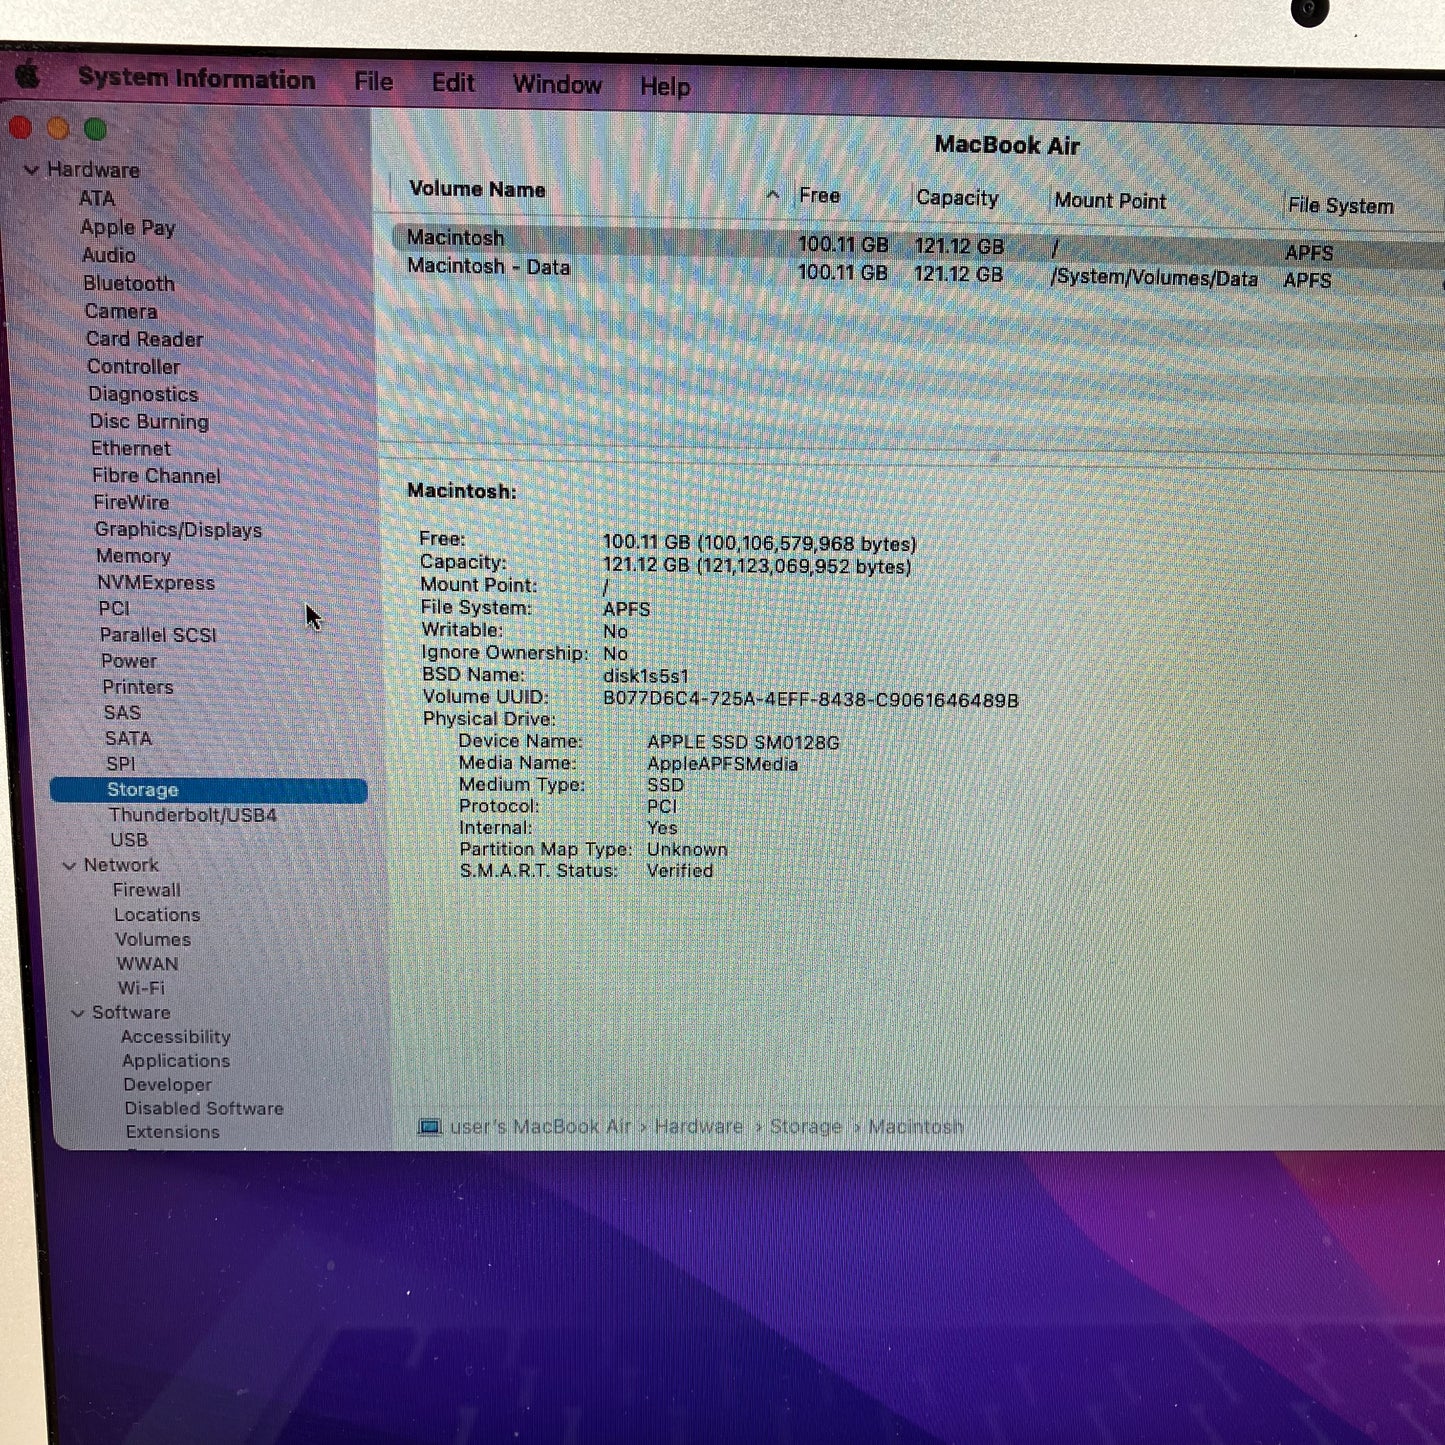Click the computer icon in the breadcrumb bar
This screenshot has width=1445, height=1445.
click(x=430, y=1126)
